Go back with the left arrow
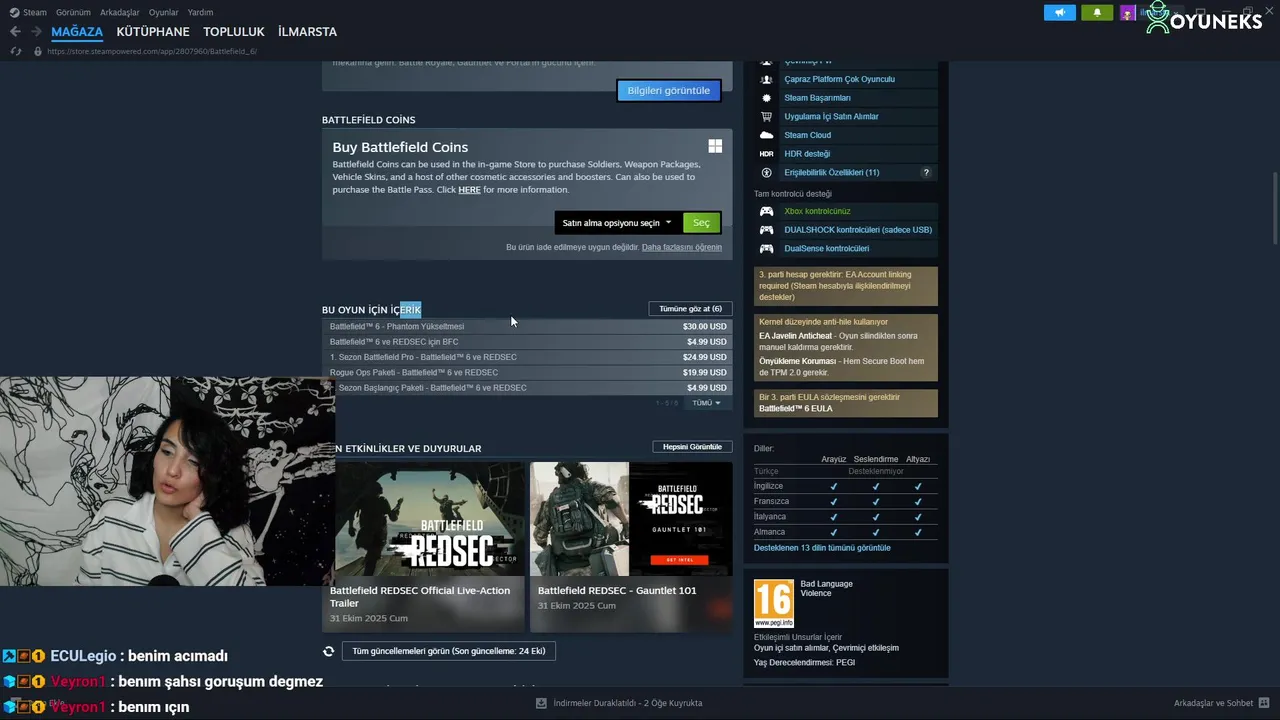Image resolution: width=1280 pixels, height=720 pixels. [x=15, y=32]
